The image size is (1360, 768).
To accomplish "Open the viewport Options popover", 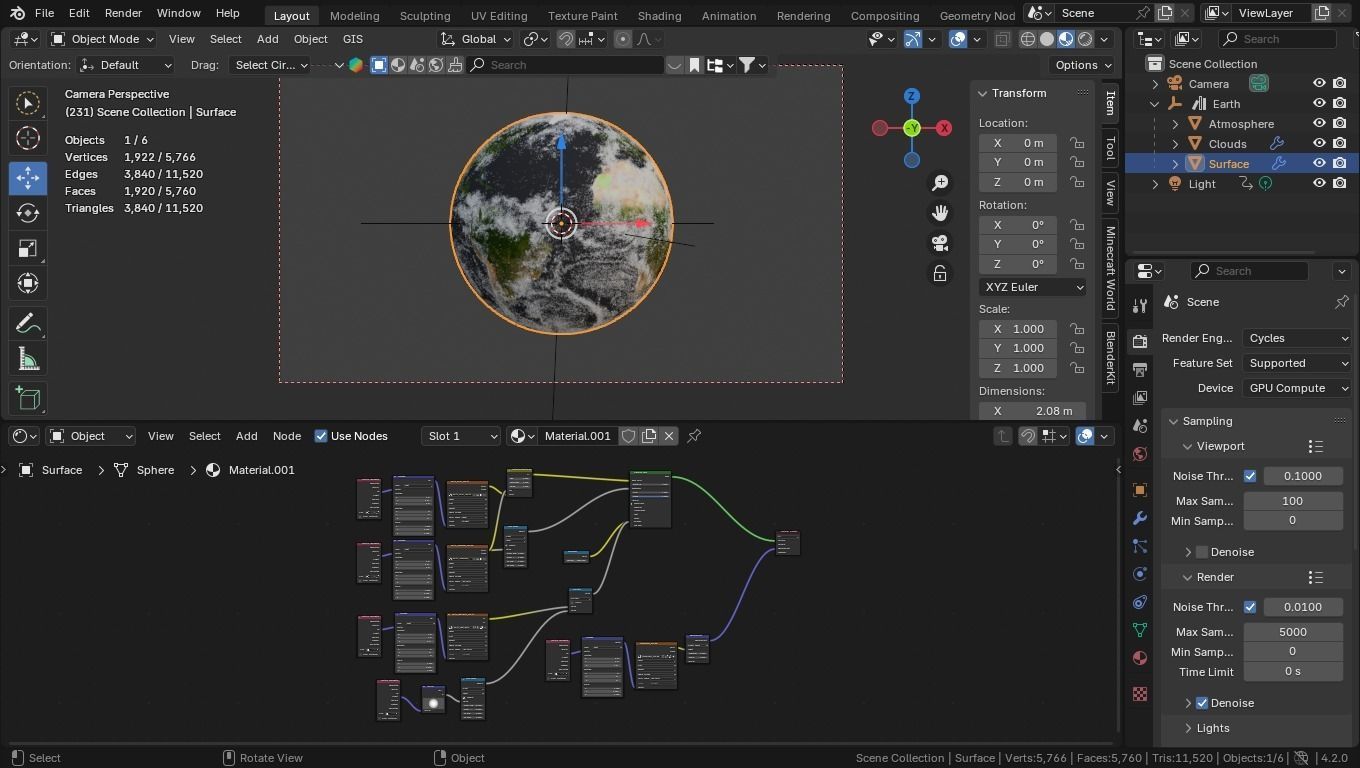I will [1084, 65].
